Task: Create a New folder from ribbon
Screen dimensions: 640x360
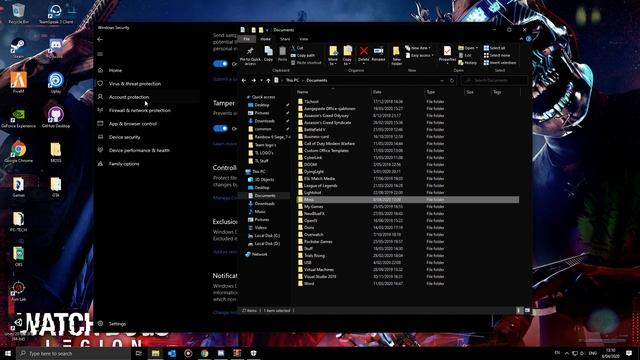Action: point(396,55)
